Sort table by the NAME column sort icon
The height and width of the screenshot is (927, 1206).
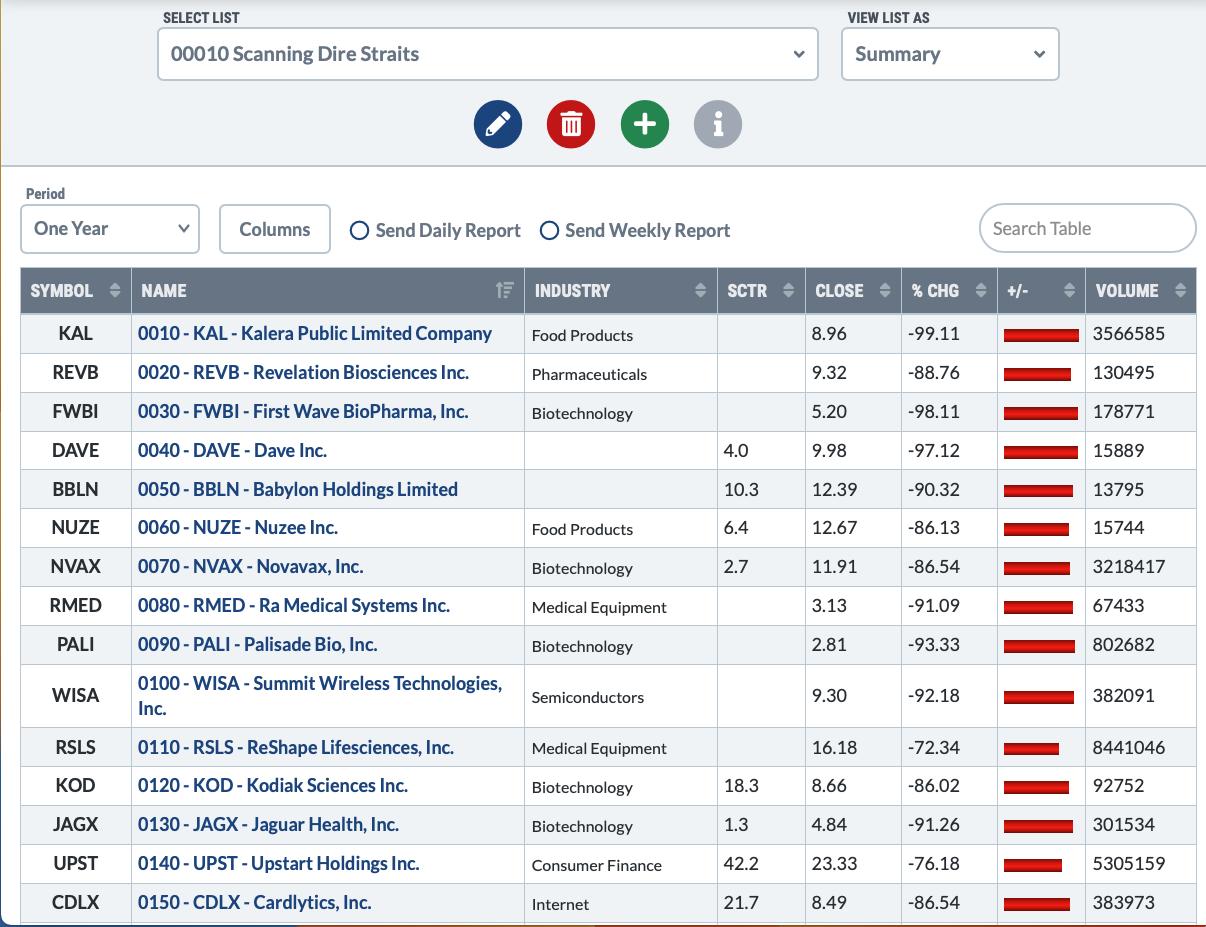(x=505, y=291)
